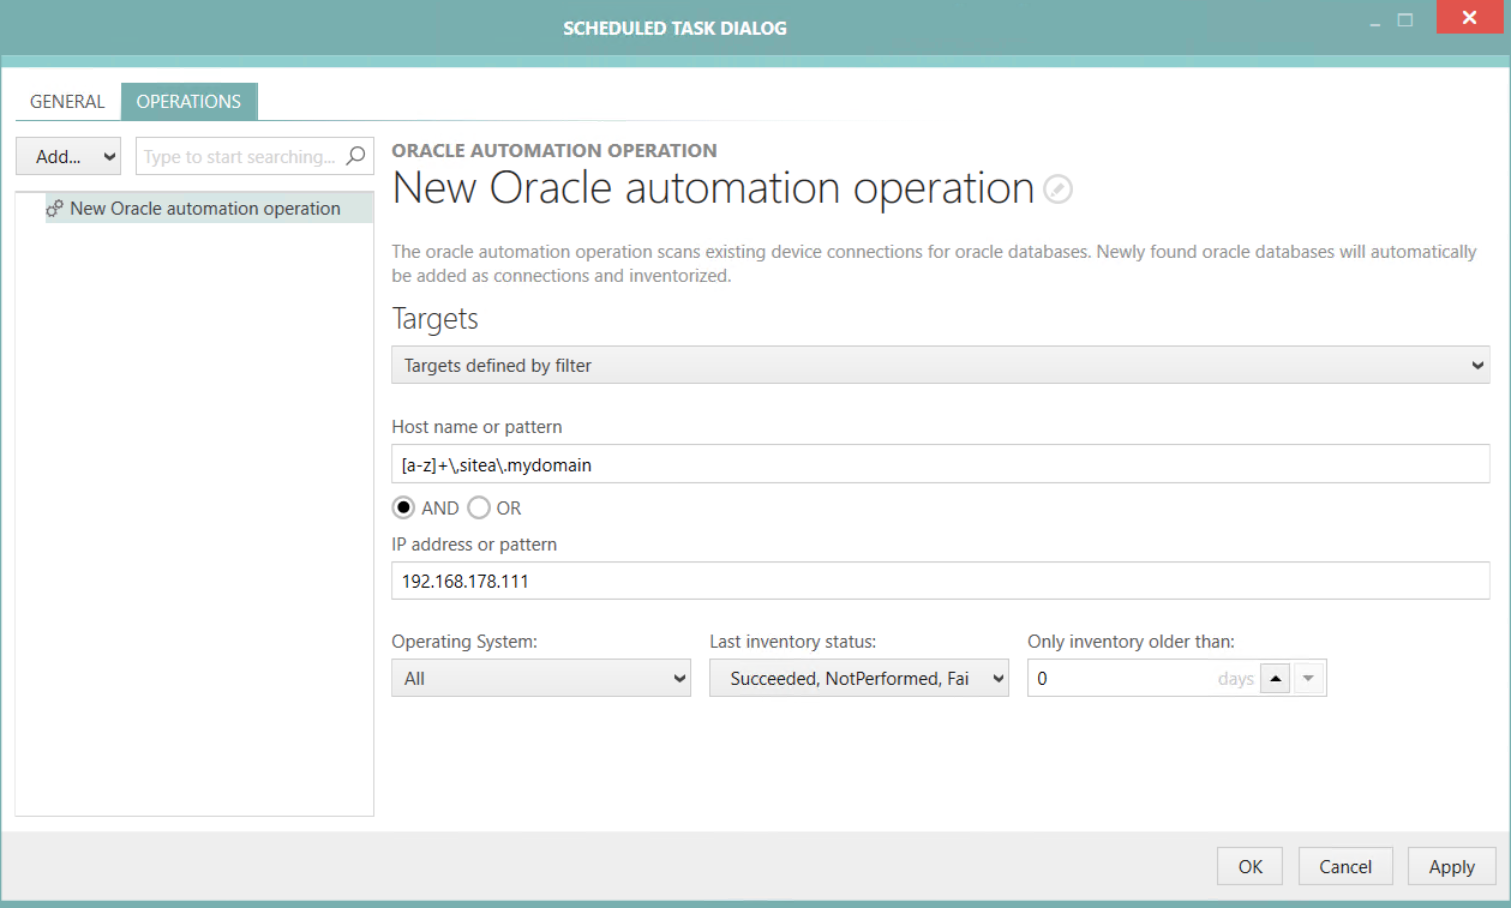Apply the task settings
The image size is (1511, 908).
click(1451, 866)
